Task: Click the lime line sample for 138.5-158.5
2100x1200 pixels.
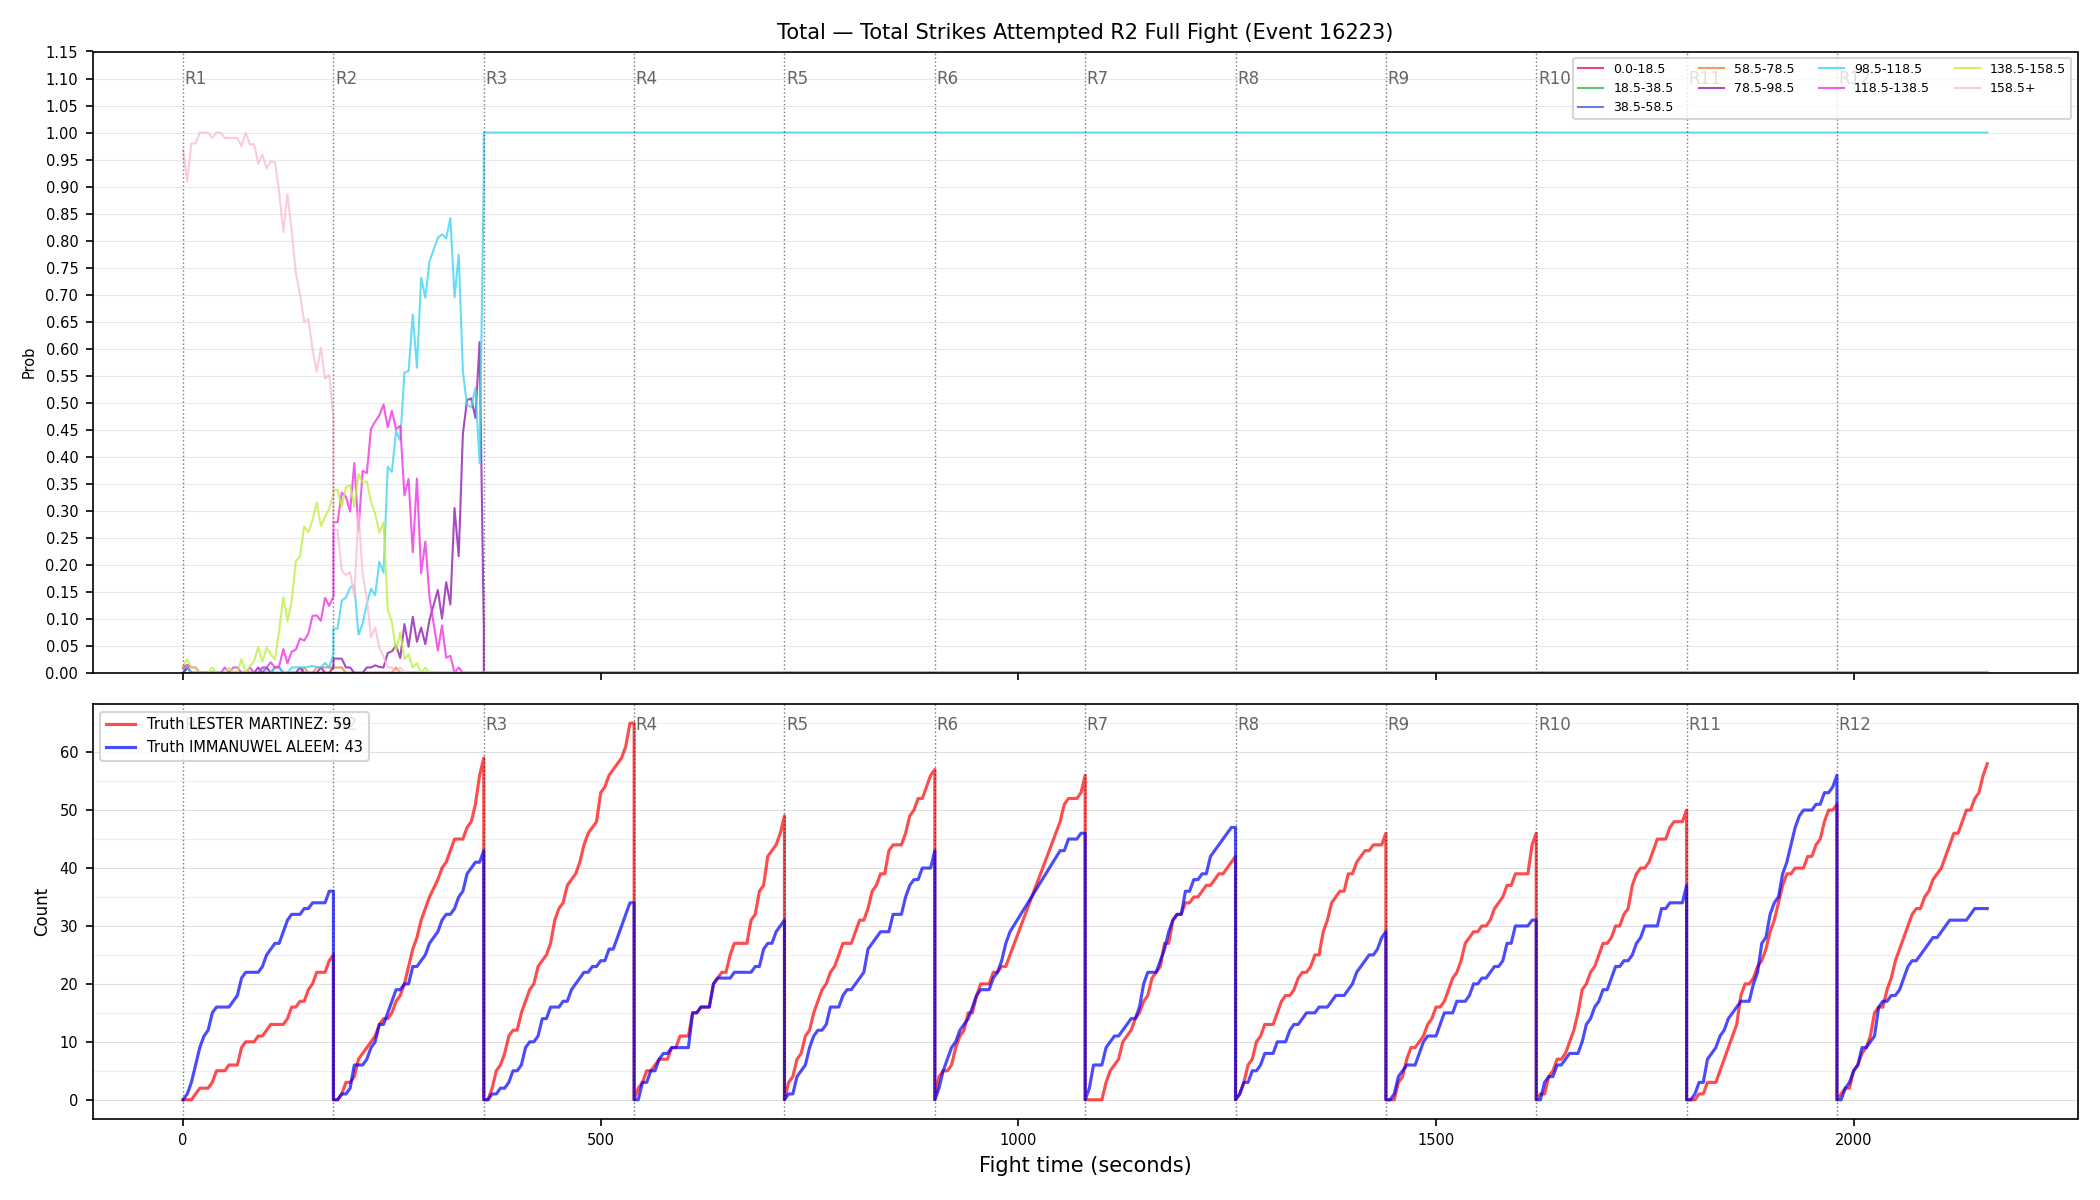Action: pyautogui.click(x=1966, y=69)
